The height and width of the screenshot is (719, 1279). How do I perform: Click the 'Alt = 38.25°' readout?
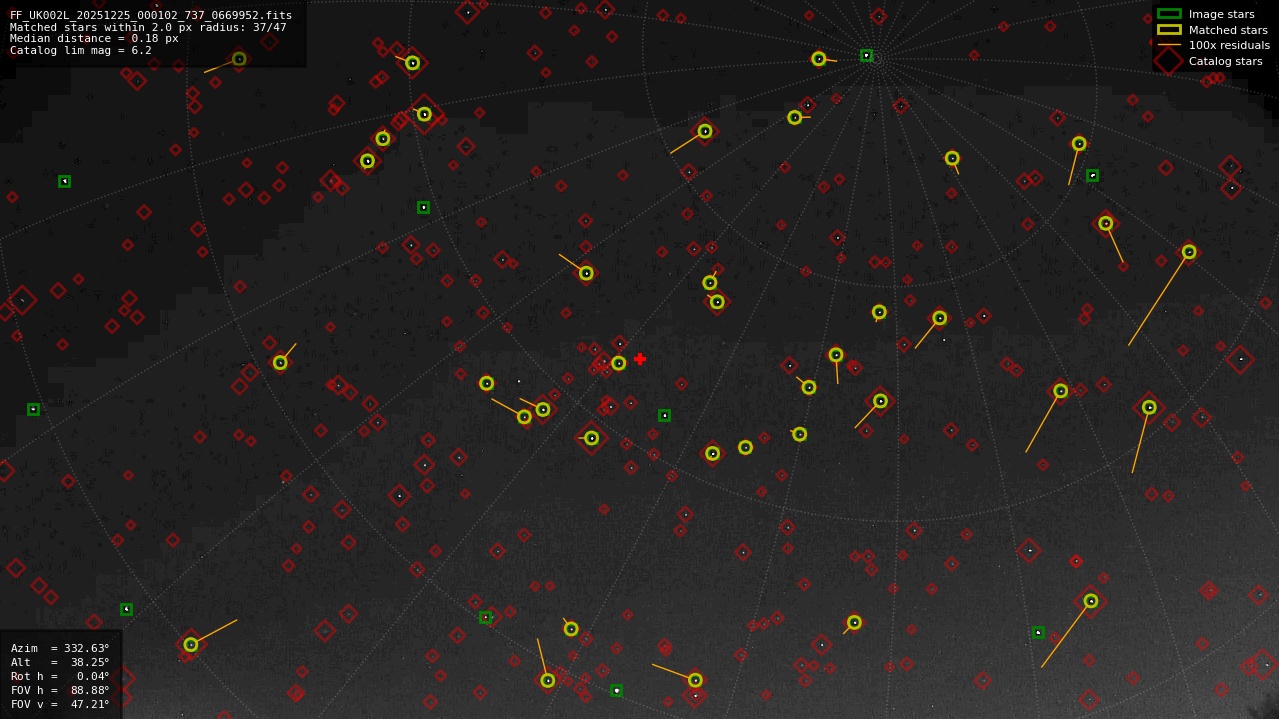point(60,662)
